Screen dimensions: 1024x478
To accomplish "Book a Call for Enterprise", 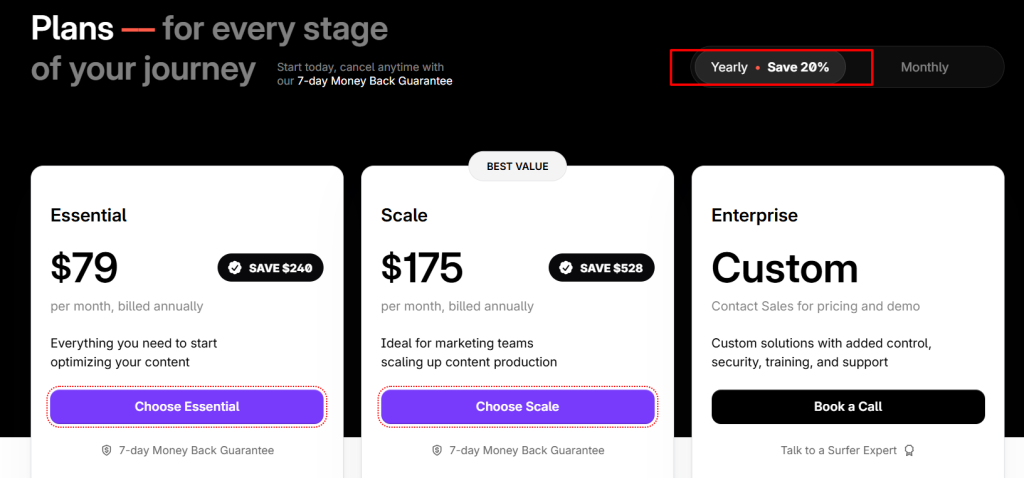I will coord(848,407).
